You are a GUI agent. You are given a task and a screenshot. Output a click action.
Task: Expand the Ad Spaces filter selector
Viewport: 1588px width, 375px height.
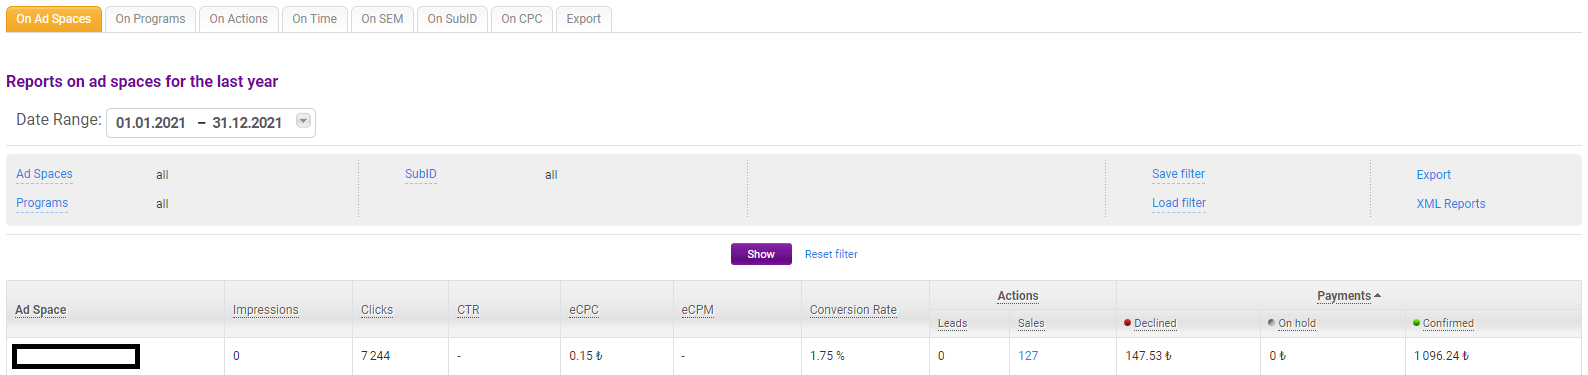click(x=44, y=174)
